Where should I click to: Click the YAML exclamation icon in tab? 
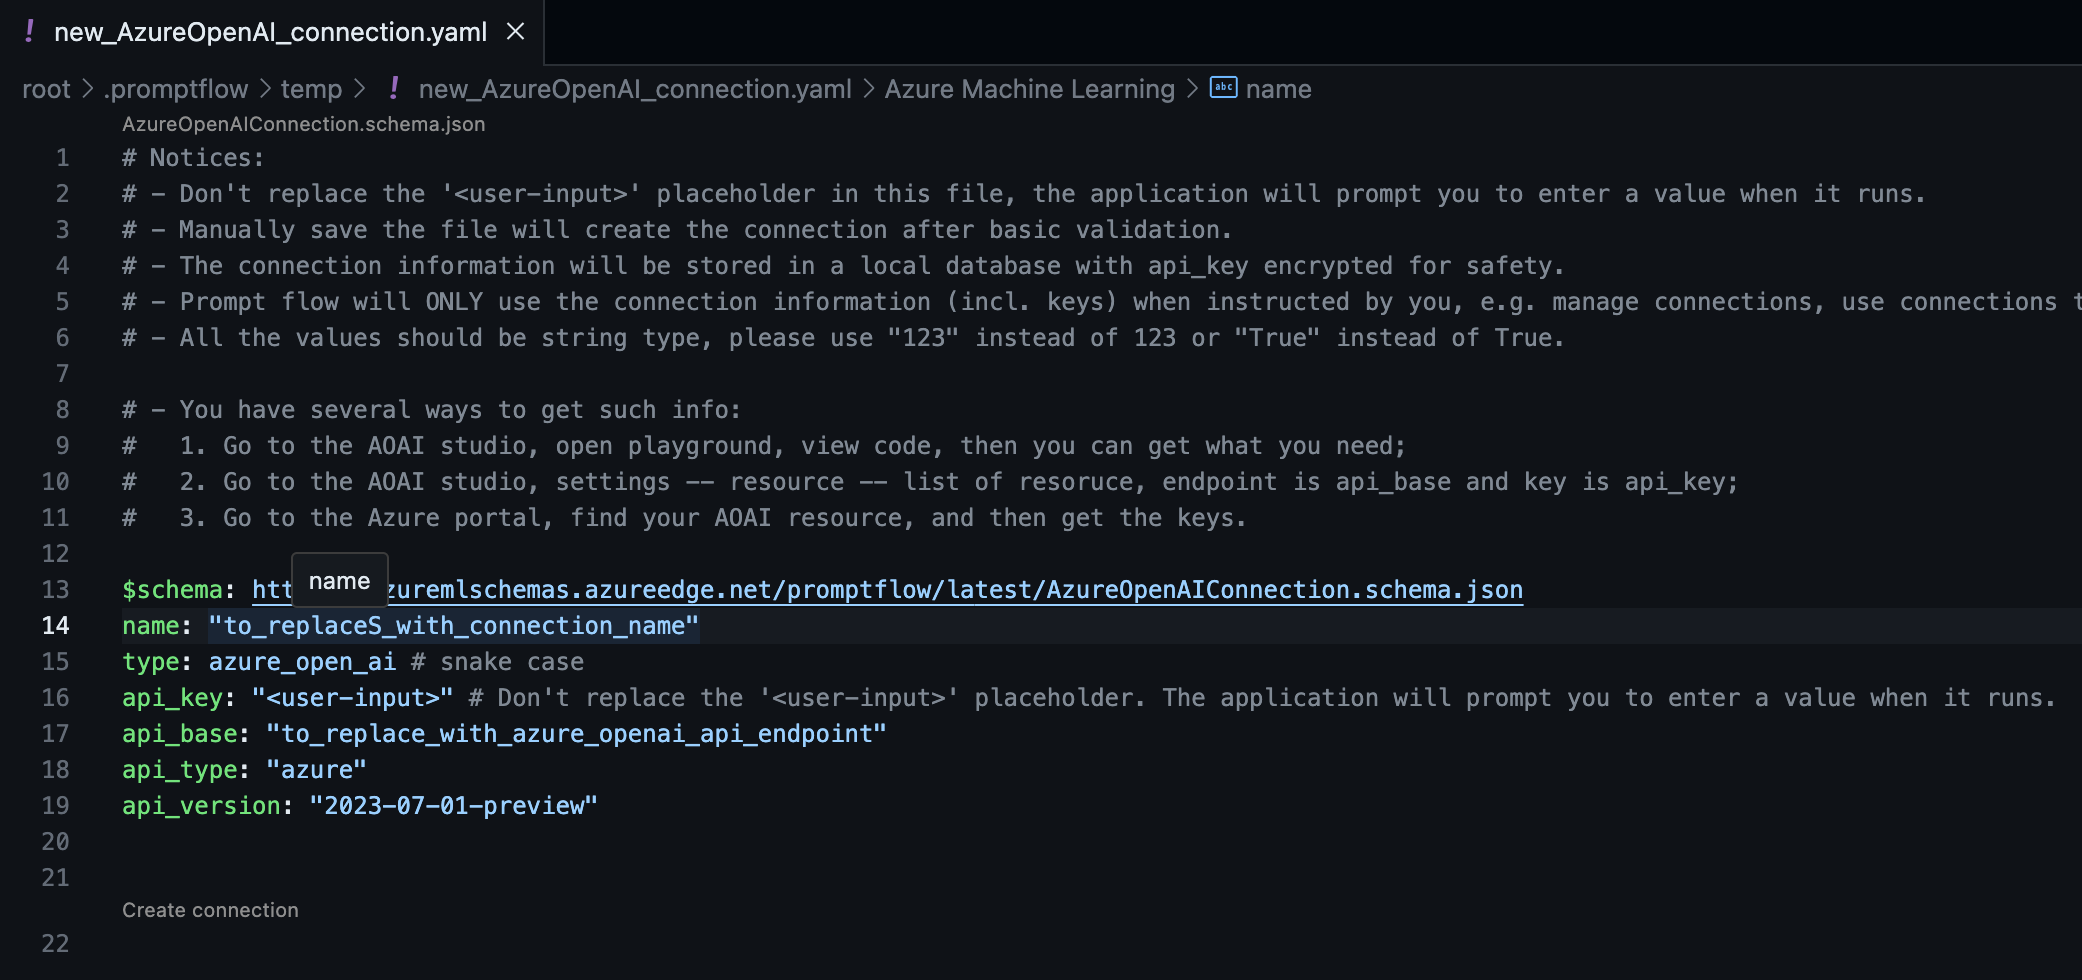29,31
